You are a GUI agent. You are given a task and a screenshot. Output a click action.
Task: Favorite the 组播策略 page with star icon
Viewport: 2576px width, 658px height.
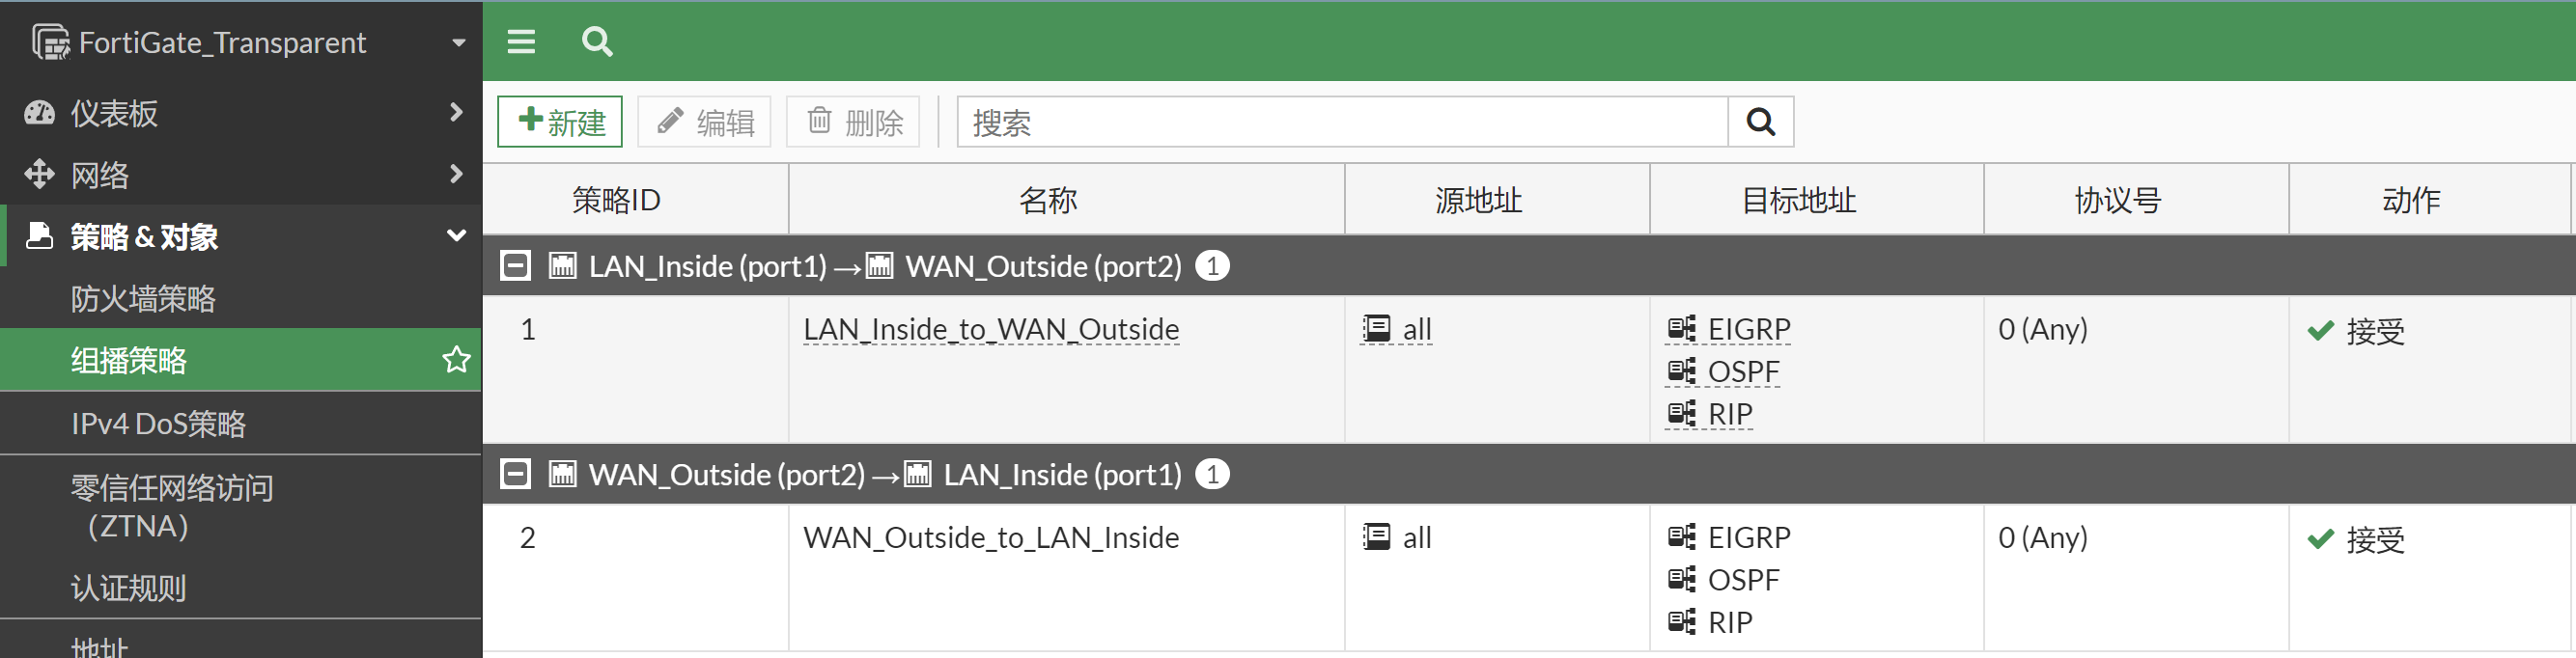[x=456, y=360]
